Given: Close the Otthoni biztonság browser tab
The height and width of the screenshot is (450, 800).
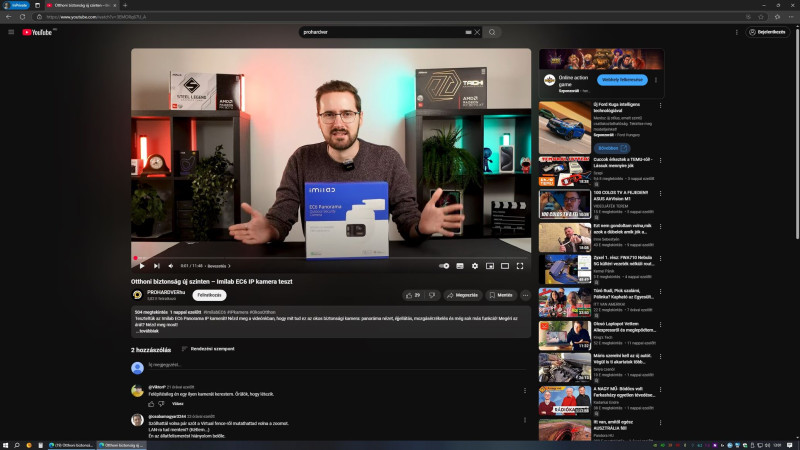Looking at the screenshot, I should coord(115,5).
